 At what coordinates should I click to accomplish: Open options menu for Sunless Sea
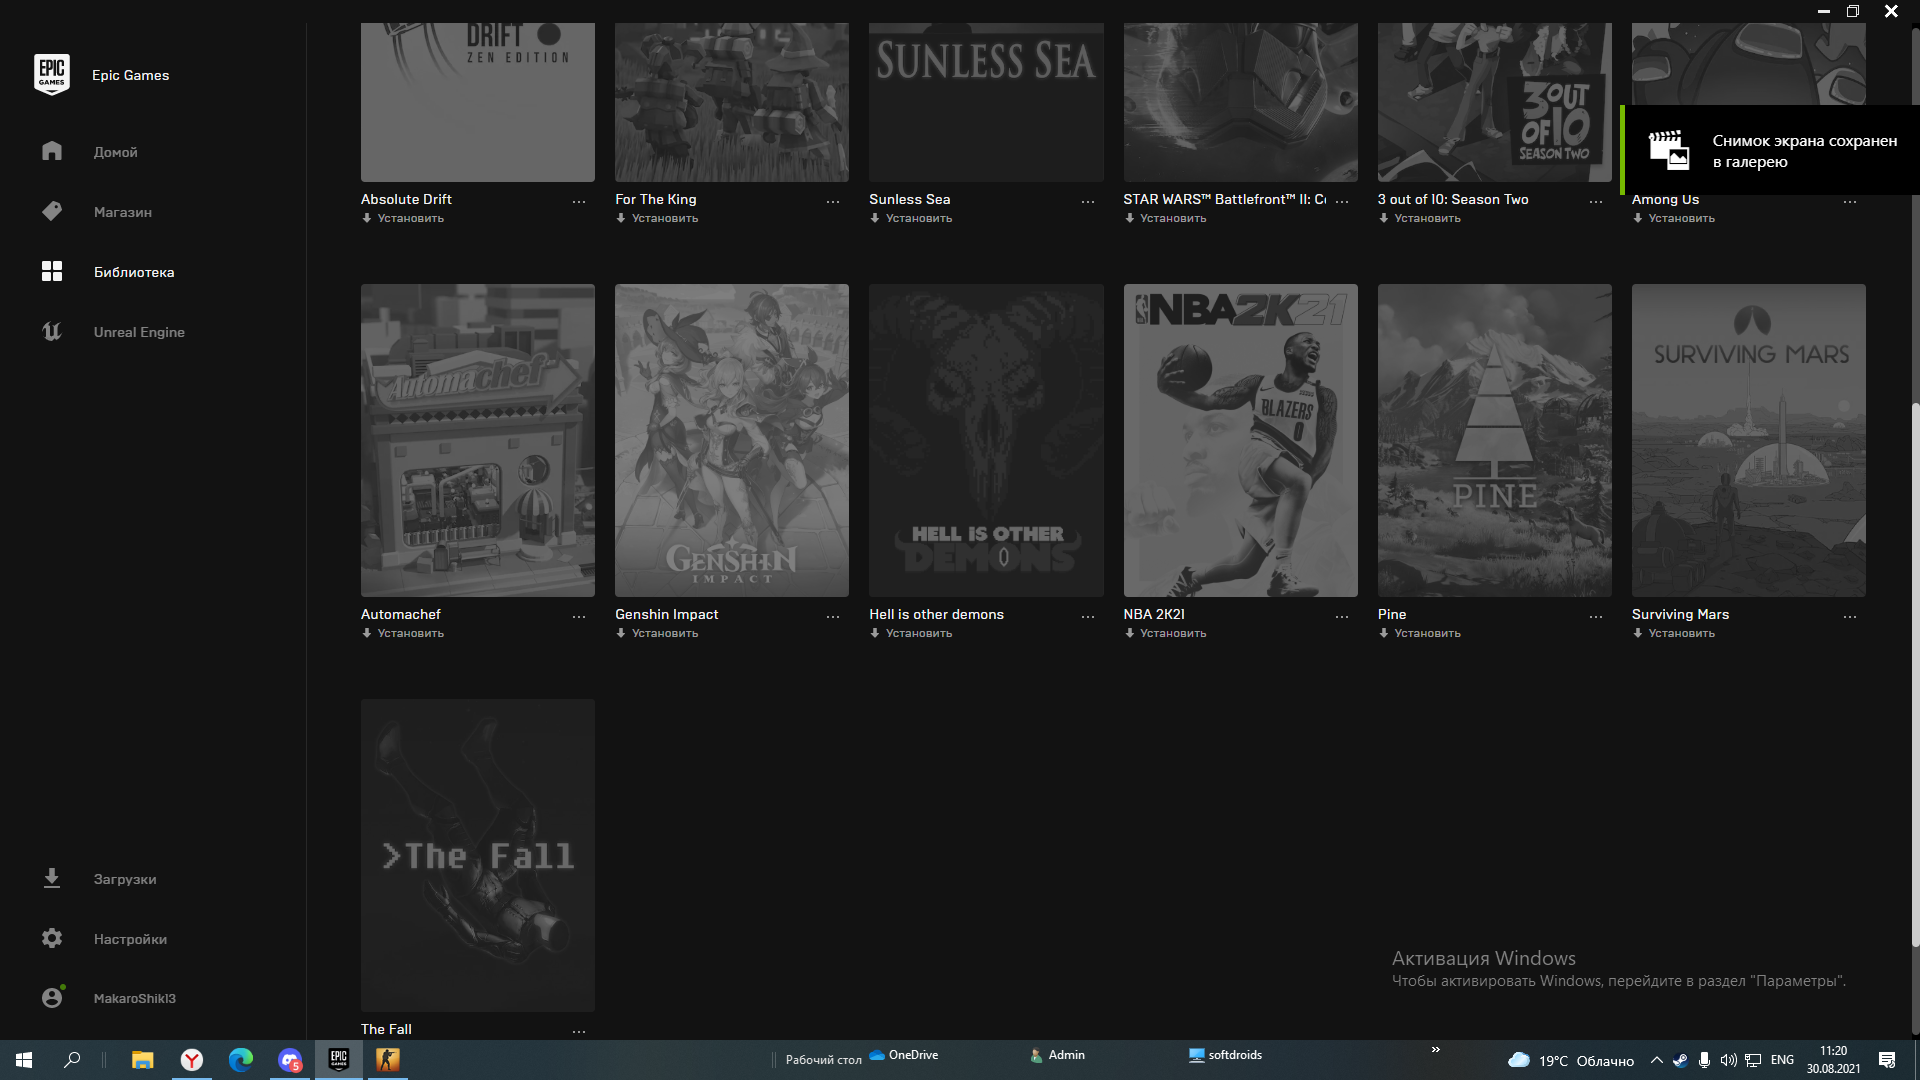tap(1088, 201)
